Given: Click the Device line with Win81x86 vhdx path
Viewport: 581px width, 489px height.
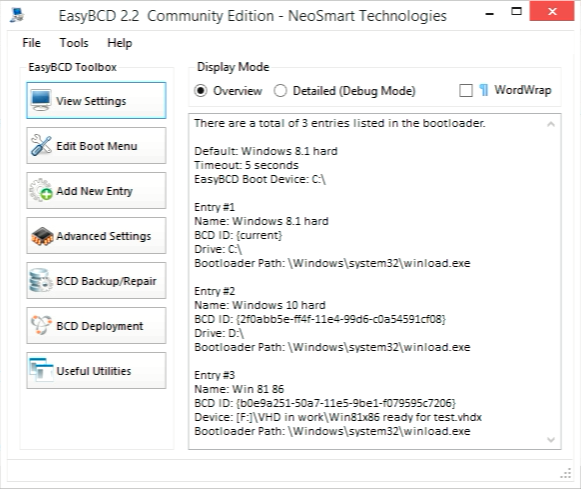Looking at the screenshot, I should click(338, 418).
